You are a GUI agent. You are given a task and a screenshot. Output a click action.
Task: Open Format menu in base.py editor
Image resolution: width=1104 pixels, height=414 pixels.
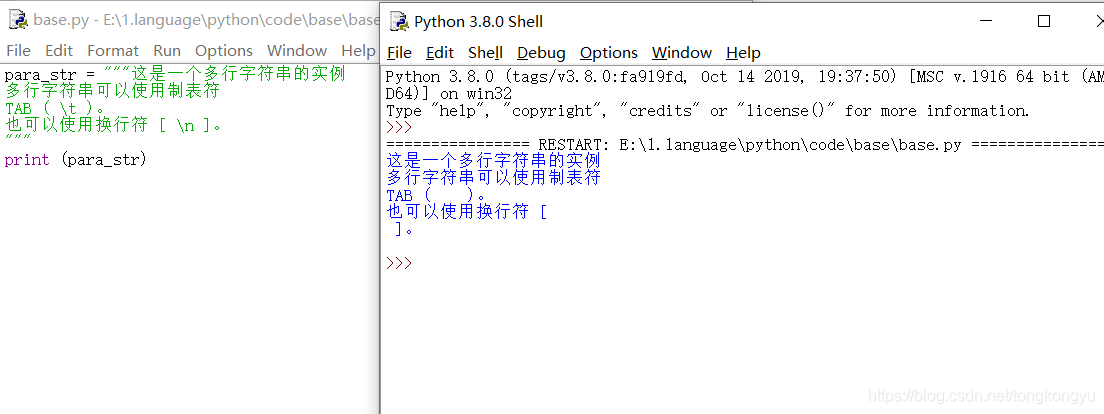[x=113, y=51]
